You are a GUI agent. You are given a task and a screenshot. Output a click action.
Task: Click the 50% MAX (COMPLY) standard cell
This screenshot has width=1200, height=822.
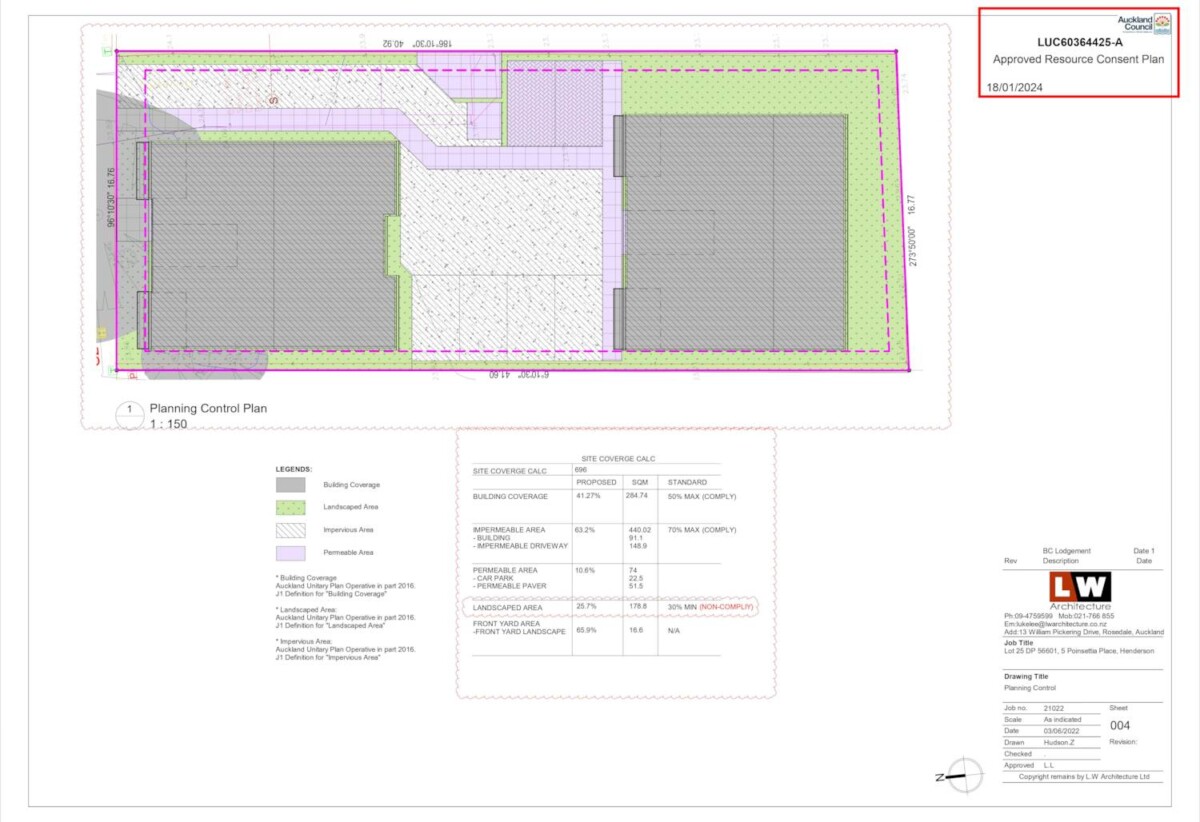[701, 496]
